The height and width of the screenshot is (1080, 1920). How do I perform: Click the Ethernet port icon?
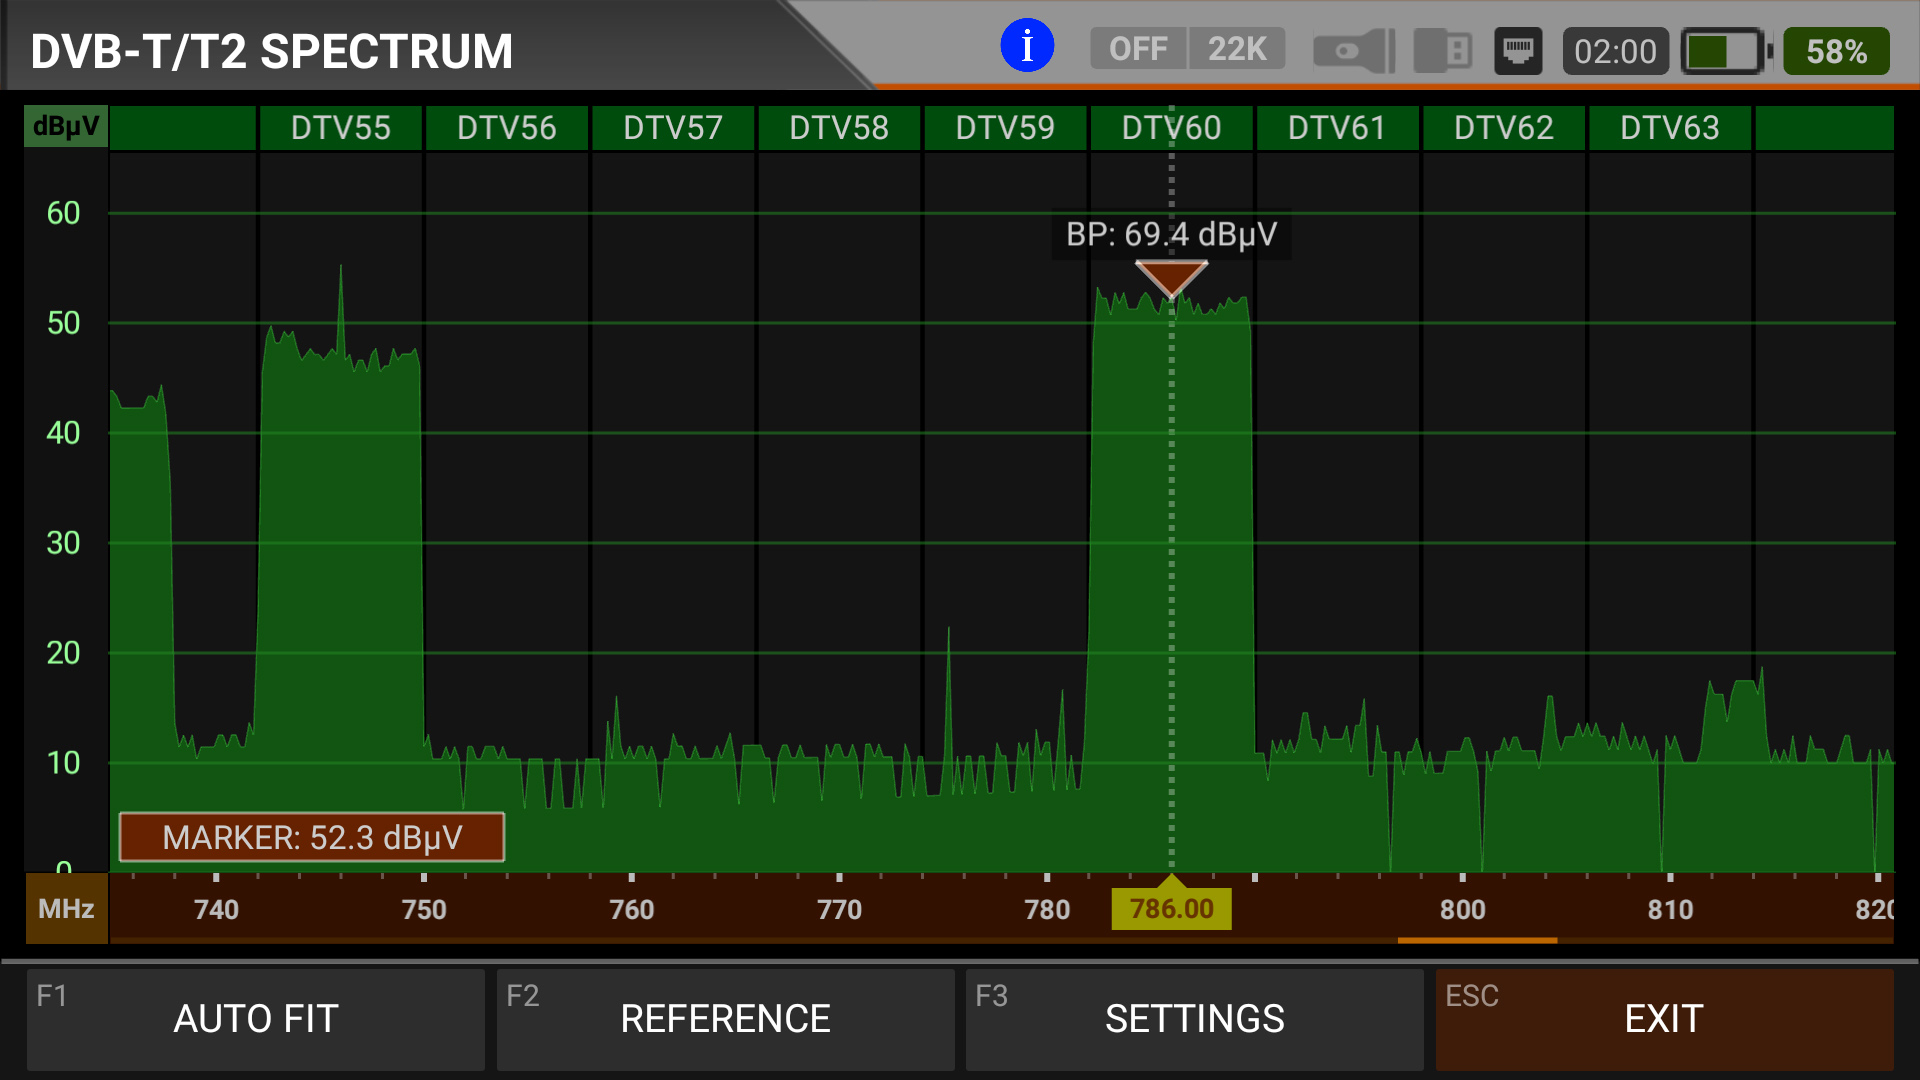(1518, 50)
